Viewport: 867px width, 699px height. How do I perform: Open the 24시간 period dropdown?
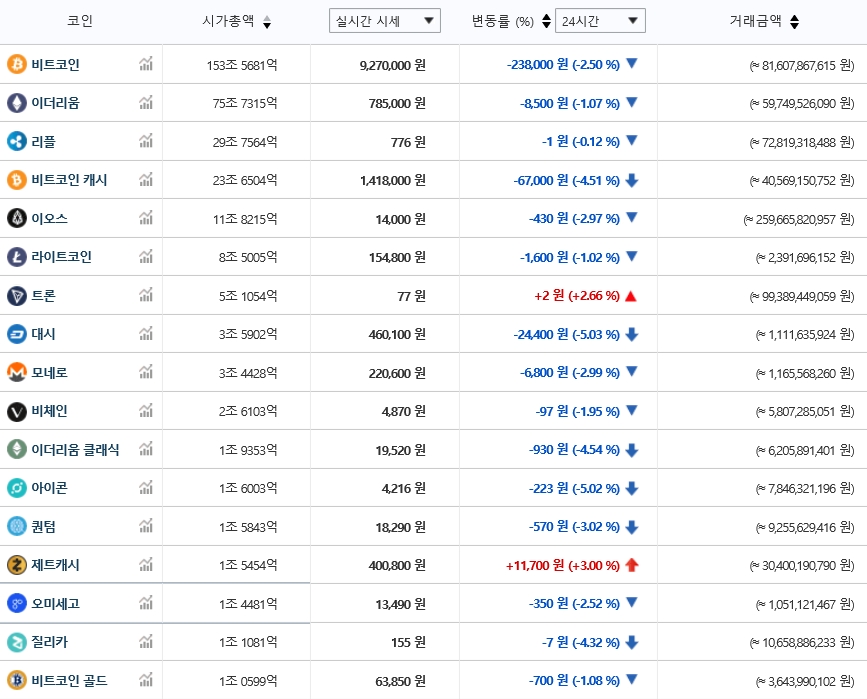point(601,20)
